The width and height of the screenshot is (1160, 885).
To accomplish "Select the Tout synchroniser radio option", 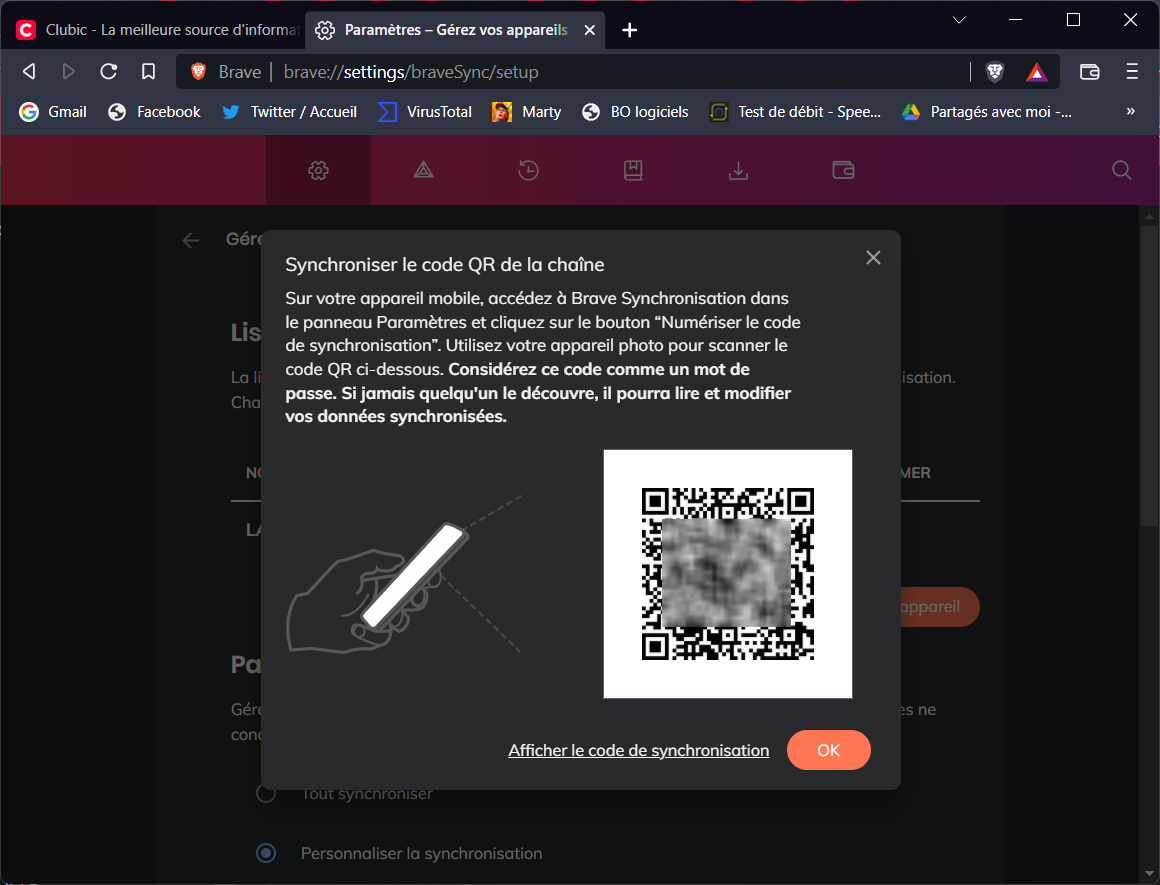I will pyautogui.click(x=266, y=793).
